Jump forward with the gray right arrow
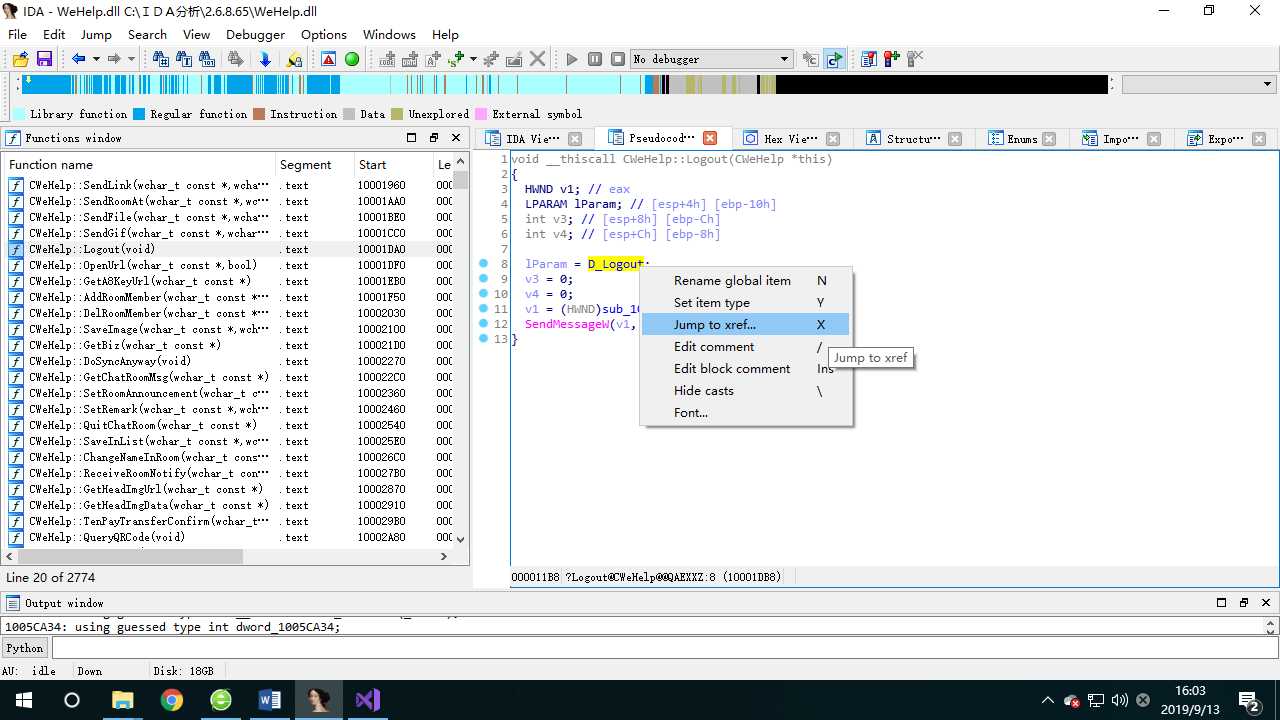This screenshot has width=1280, height=720. click(x=114, y=59)
